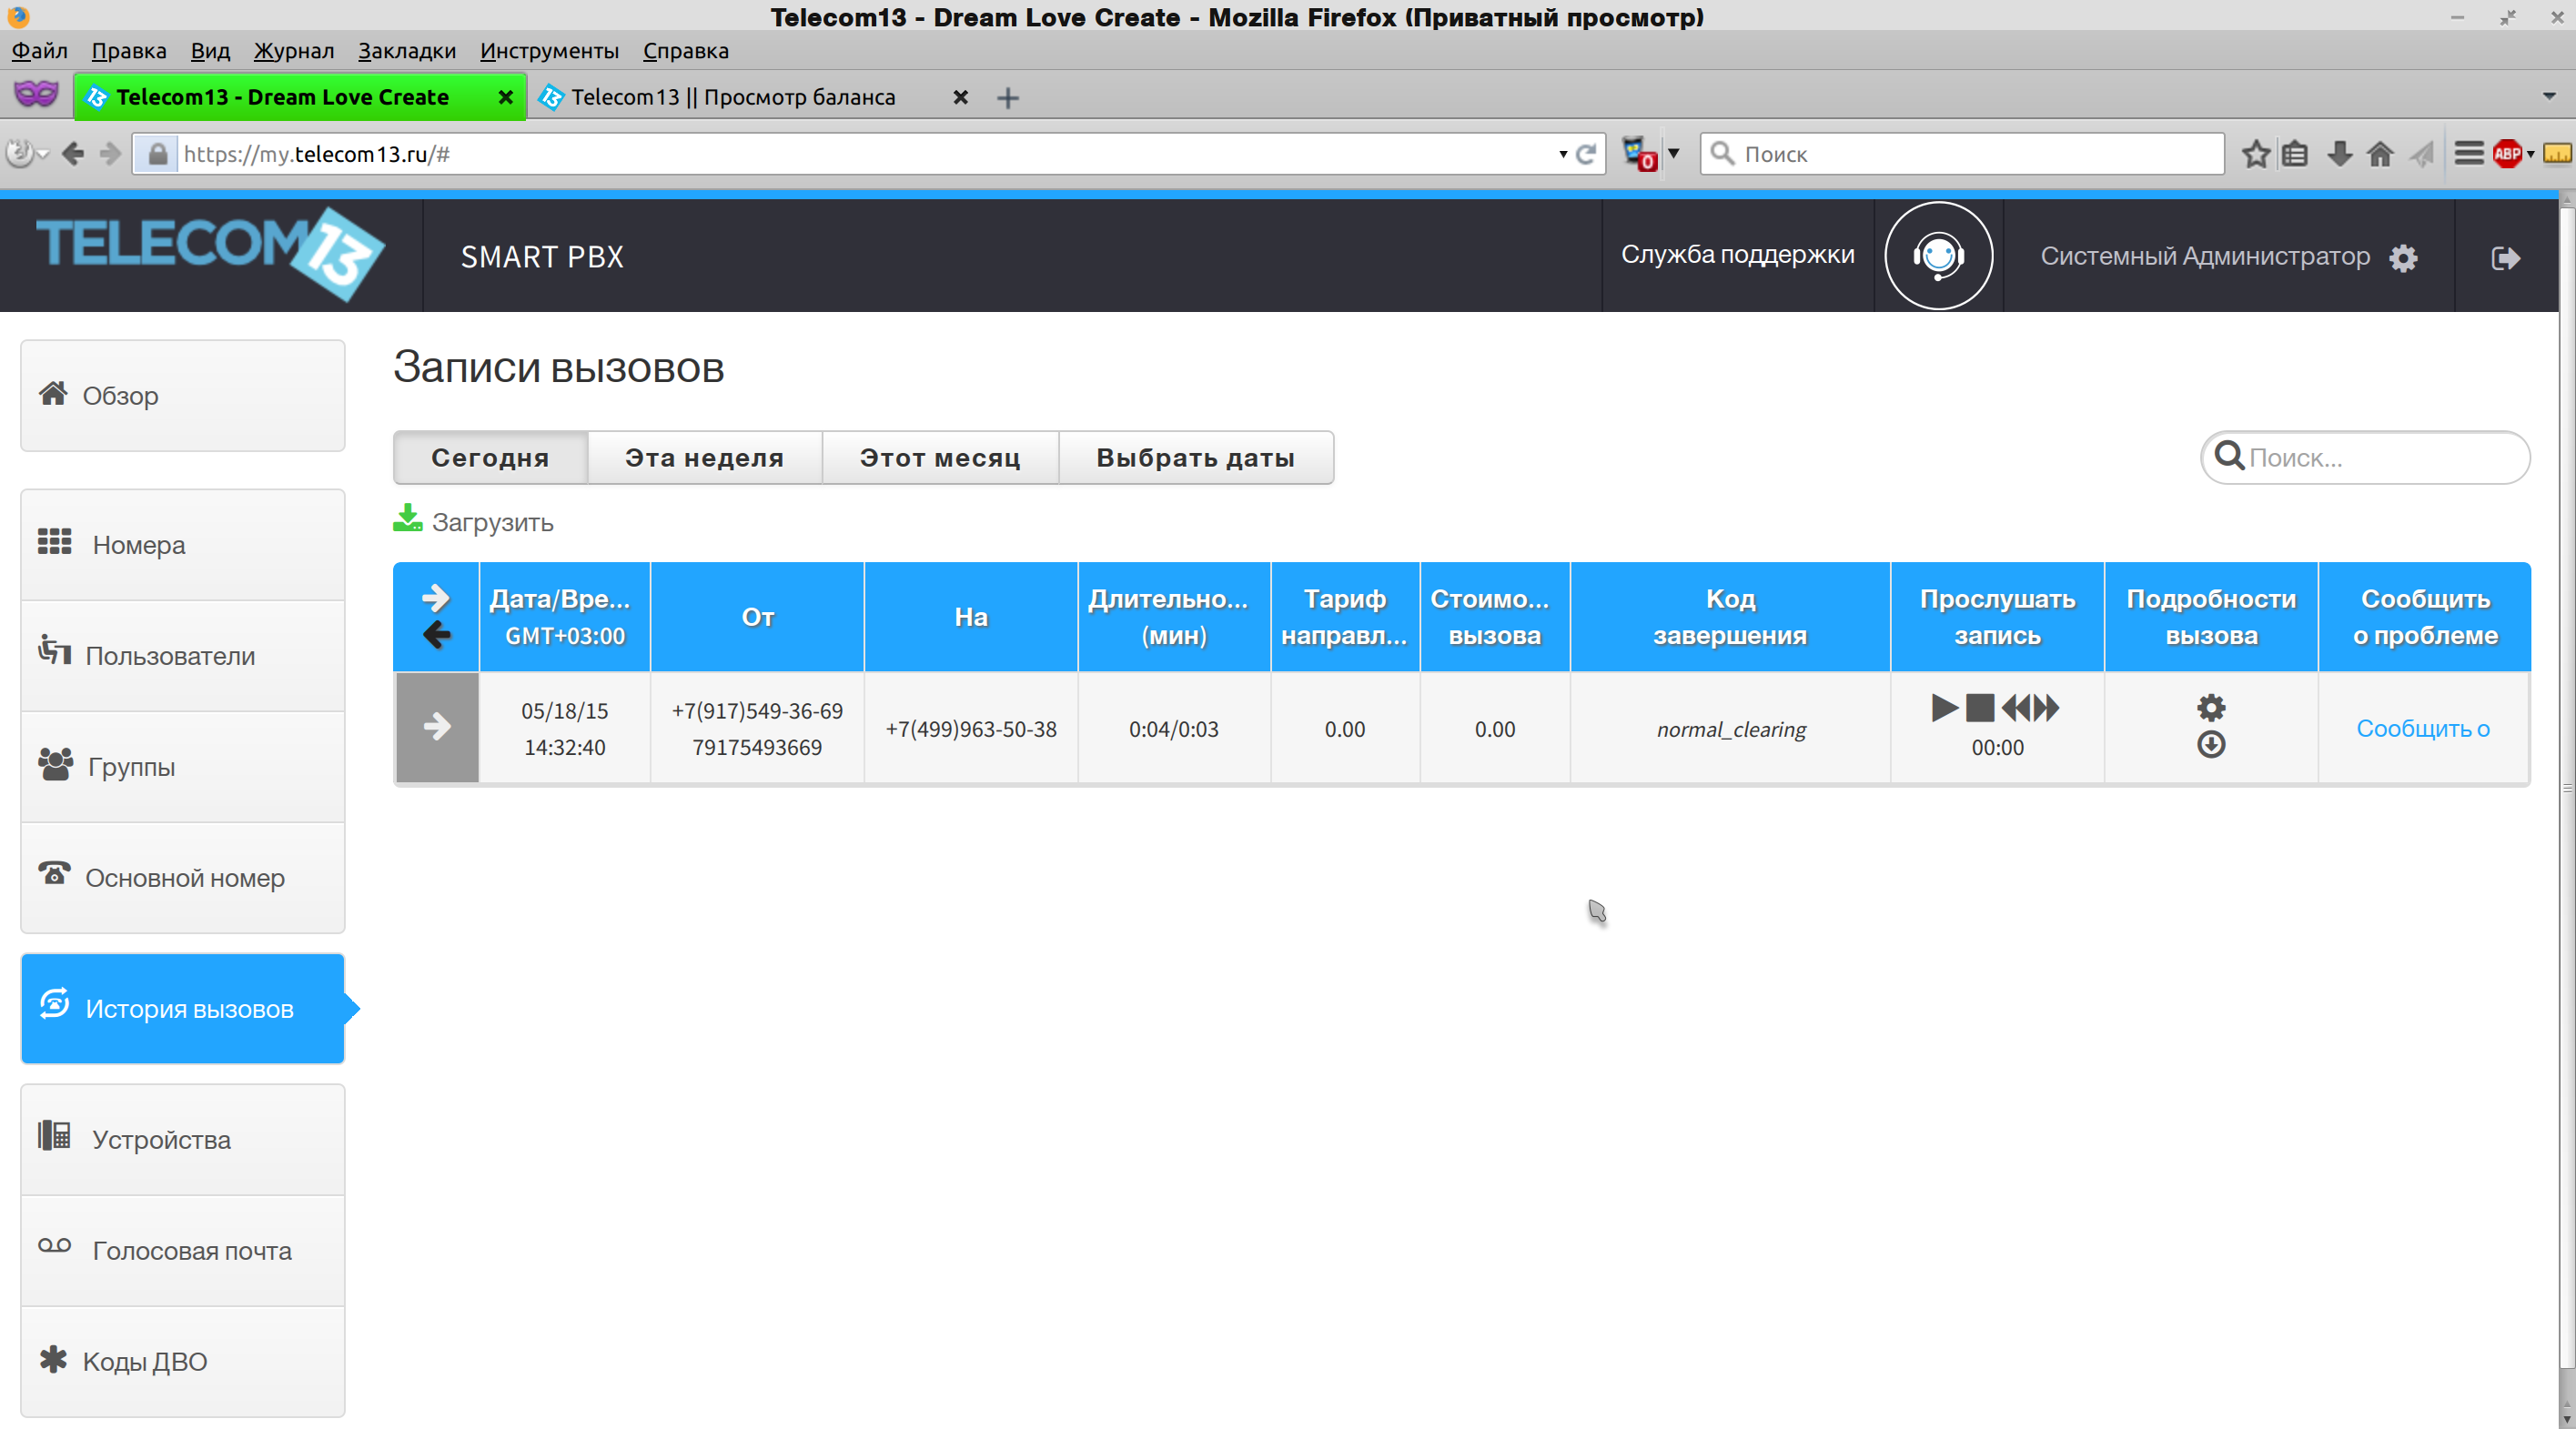
Task: Open Adblock Plus dropdown arrow
Action: [2530, 154]
